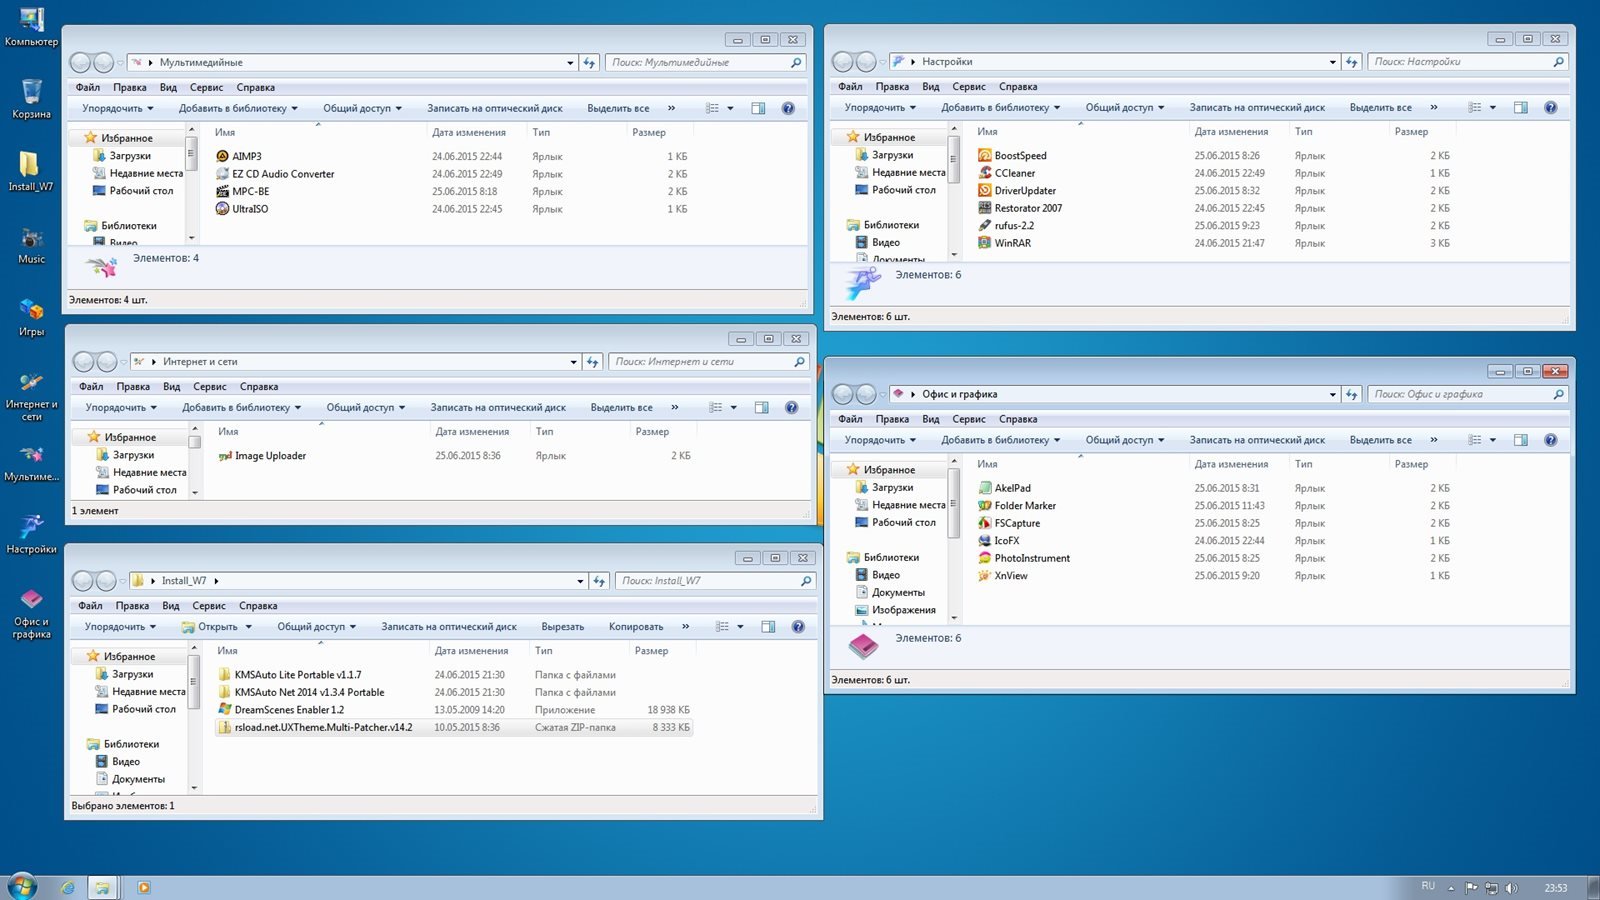Open Сервис menu in Настройки window
This screenshot has width=1600, height=900.
coord(968,86)
